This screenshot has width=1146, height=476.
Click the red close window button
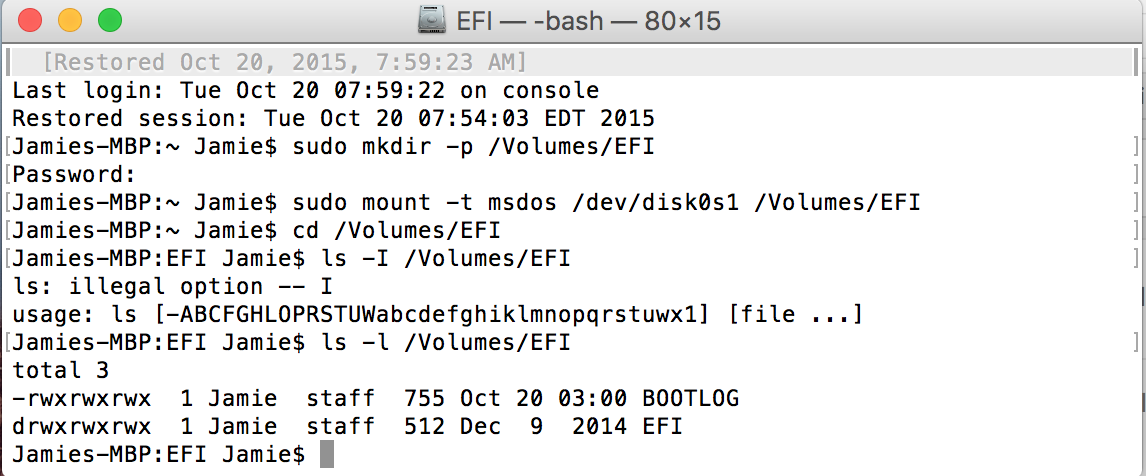30,20
